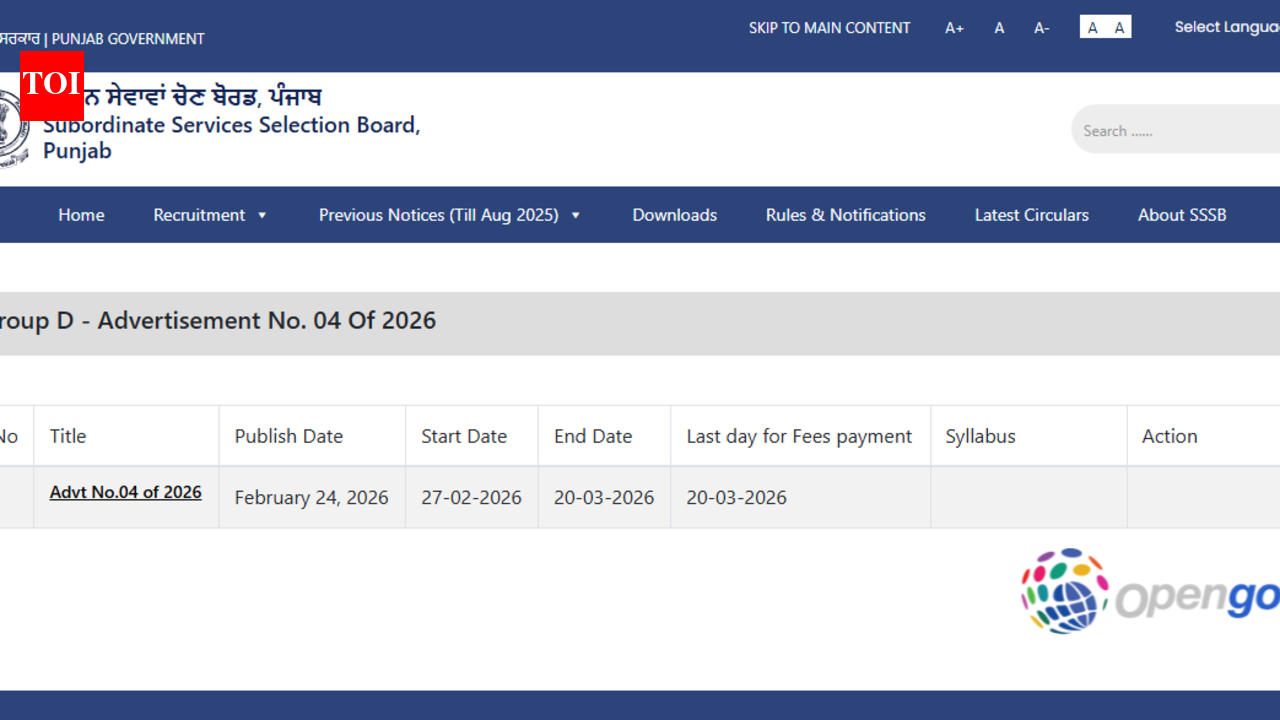
Task: Navigate to the Downloads menu item
Action: click(674, 214)
